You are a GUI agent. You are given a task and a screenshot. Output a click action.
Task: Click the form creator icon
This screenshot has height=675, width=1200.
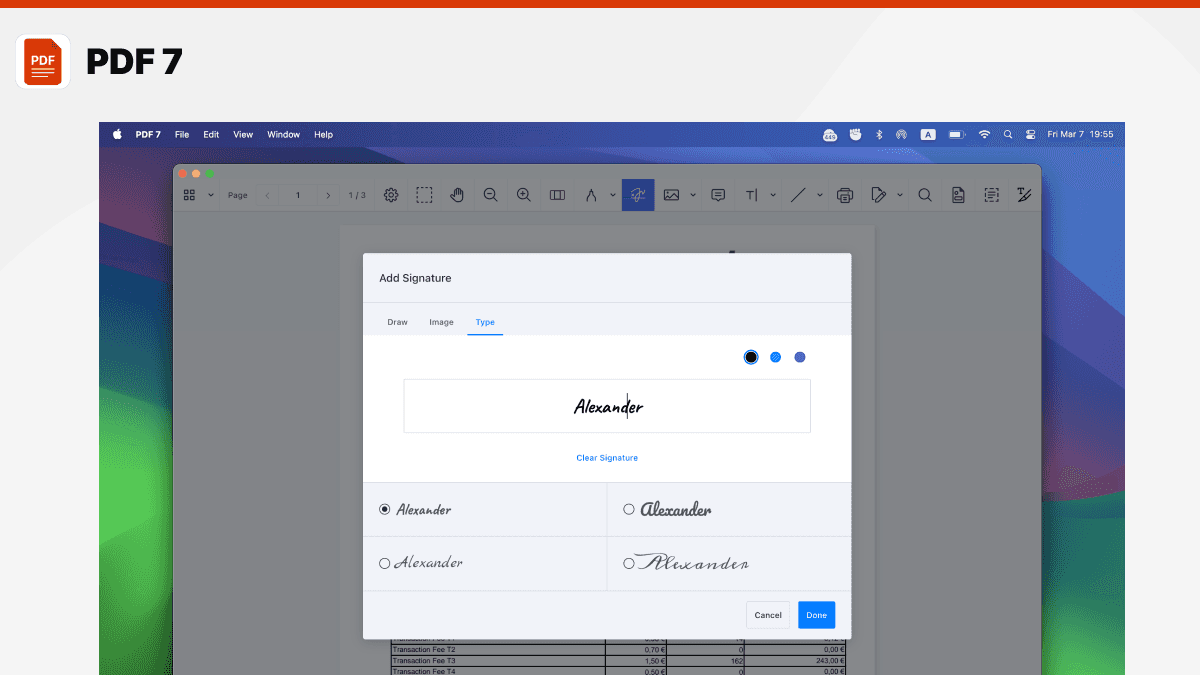pyautogui.click(x=991, y=195)
